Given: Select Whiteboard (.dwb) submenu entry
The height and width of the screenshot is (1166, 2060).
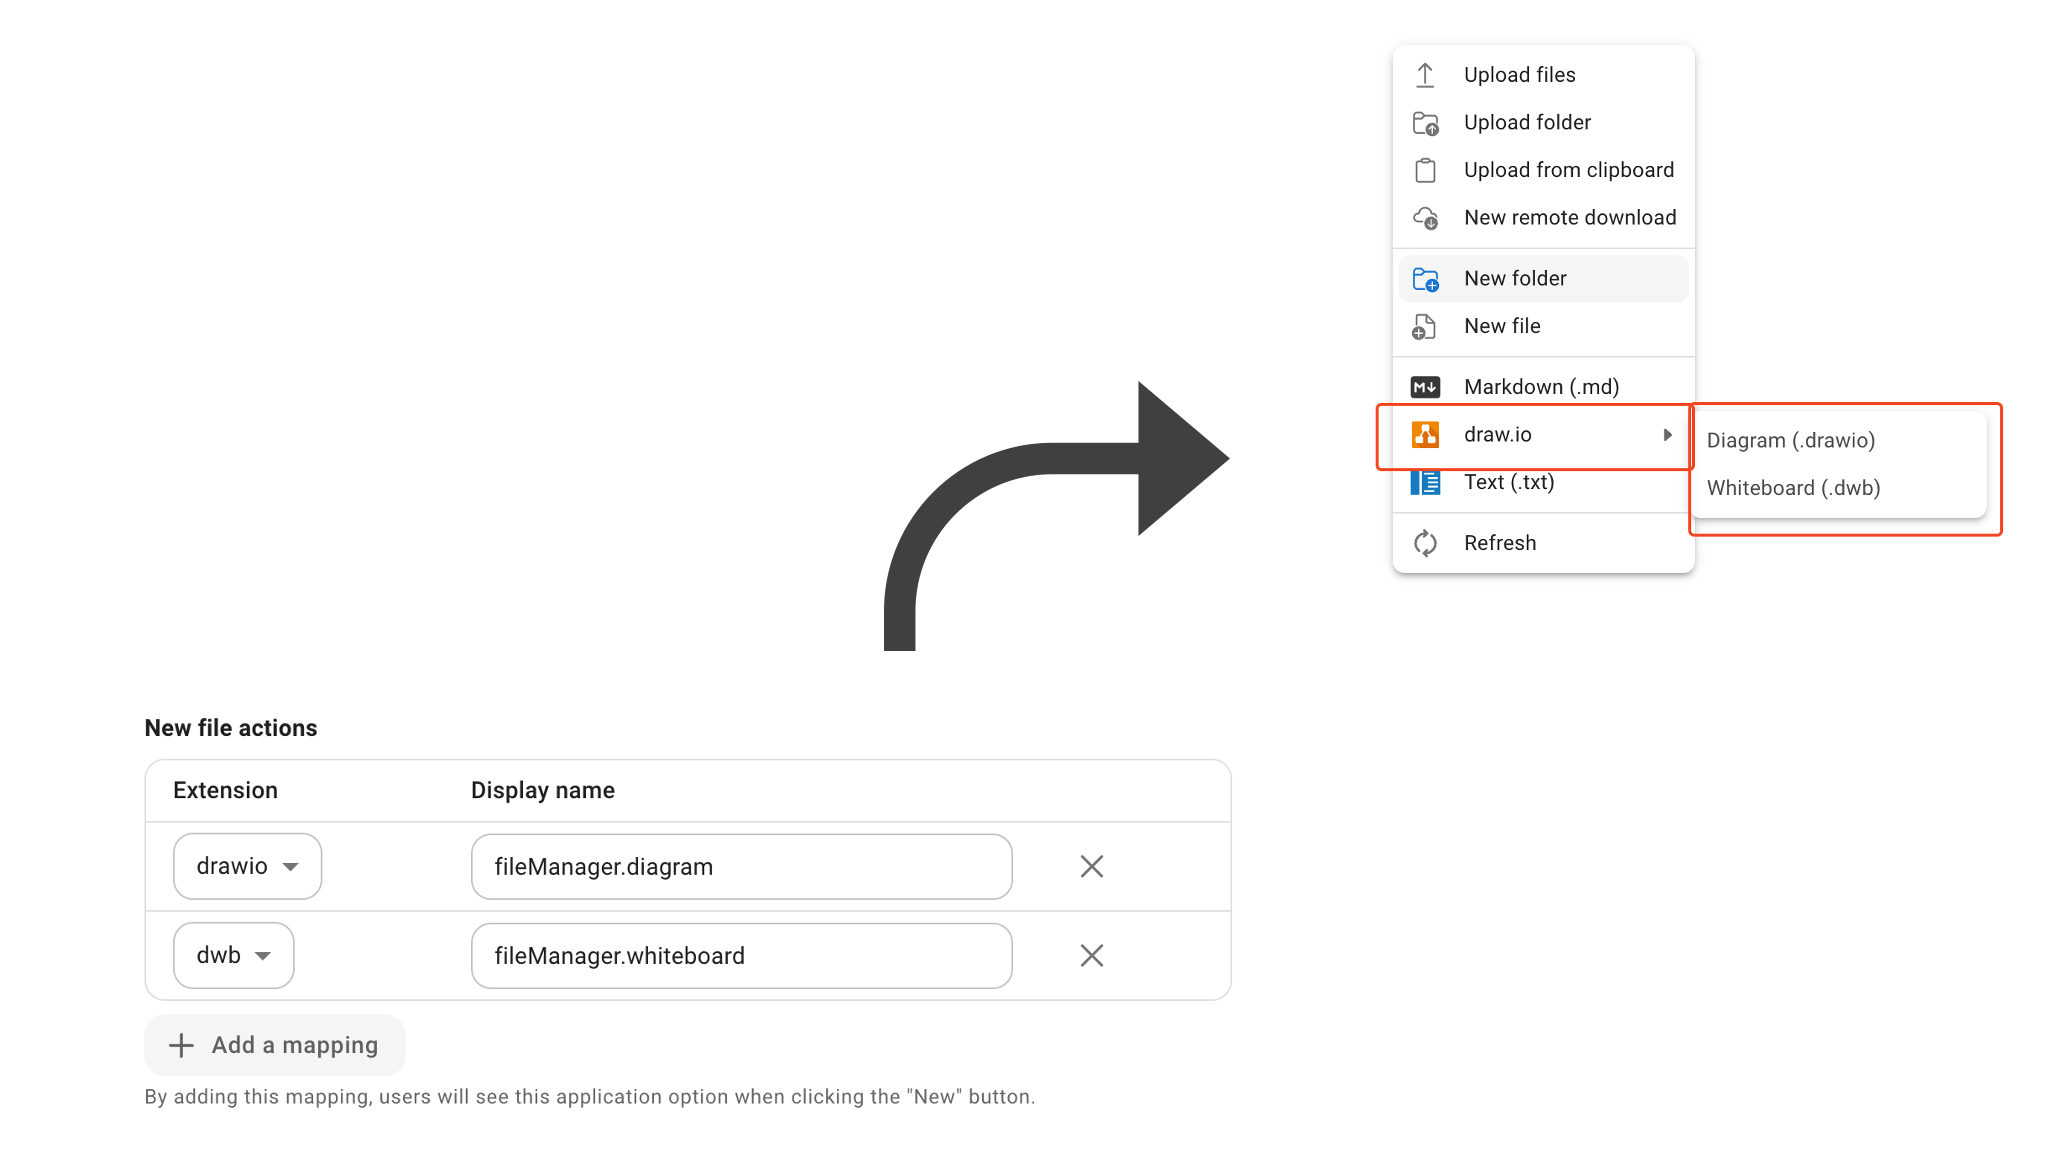Looking at the screenshot, I should 1793,488.
